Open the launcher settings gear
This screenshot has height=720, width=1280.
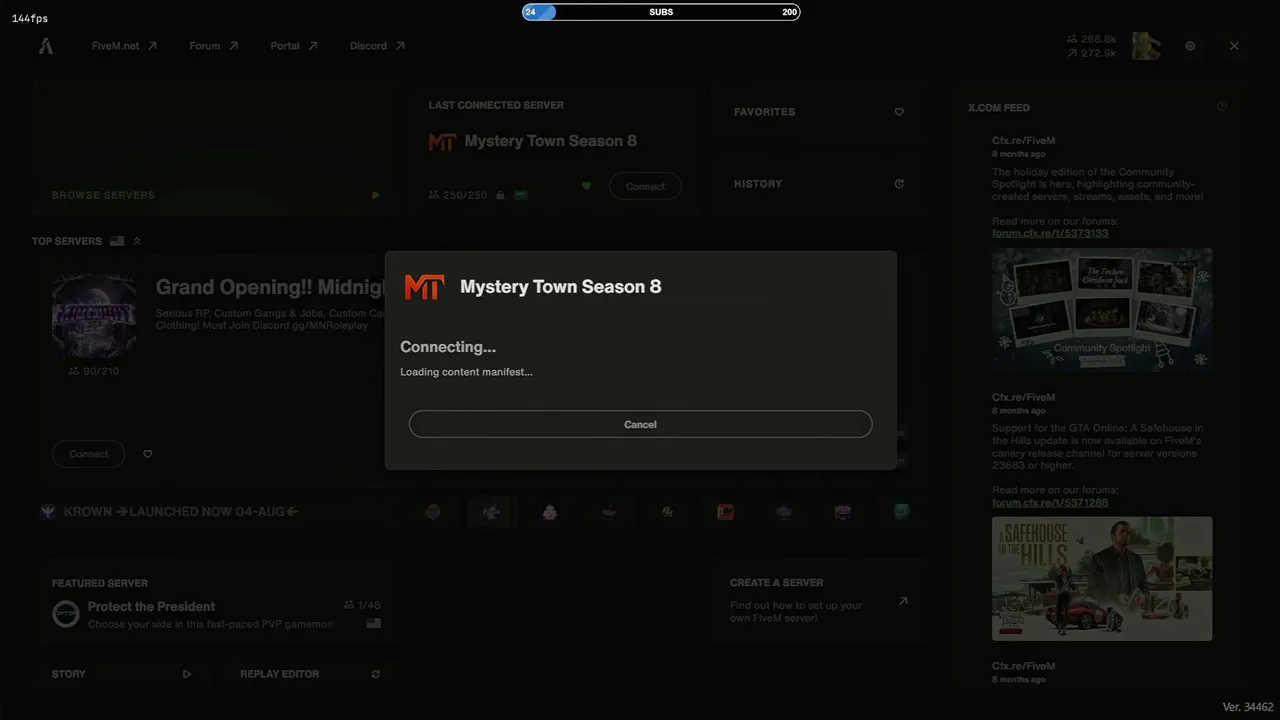[x=1190, y=46]
